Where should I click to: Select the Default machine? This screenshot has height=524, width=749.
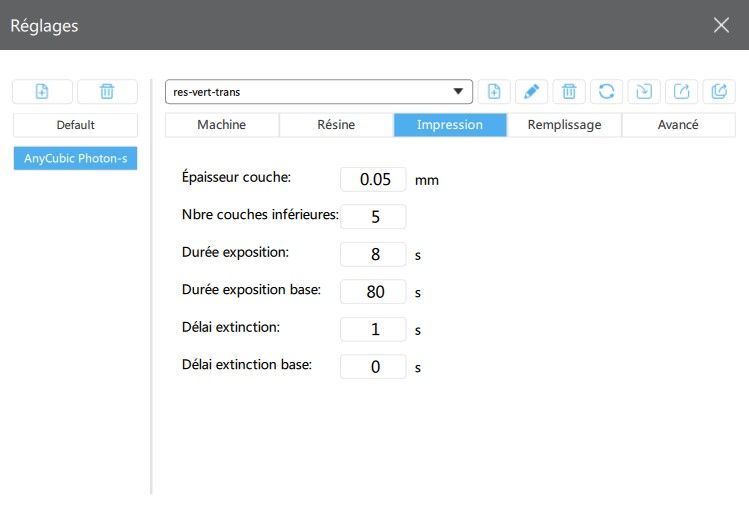75,125
